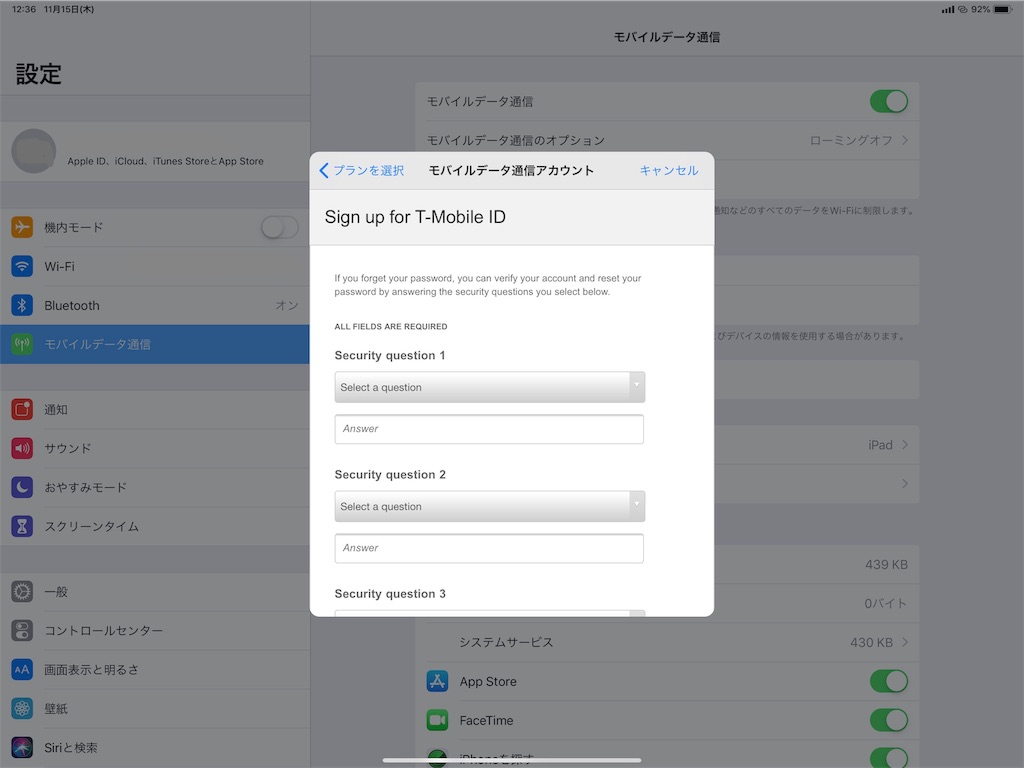The image size is (1024, 768).
Task: Tap the Screen Time hourglass icon
Action: click(x=22, y=526)
